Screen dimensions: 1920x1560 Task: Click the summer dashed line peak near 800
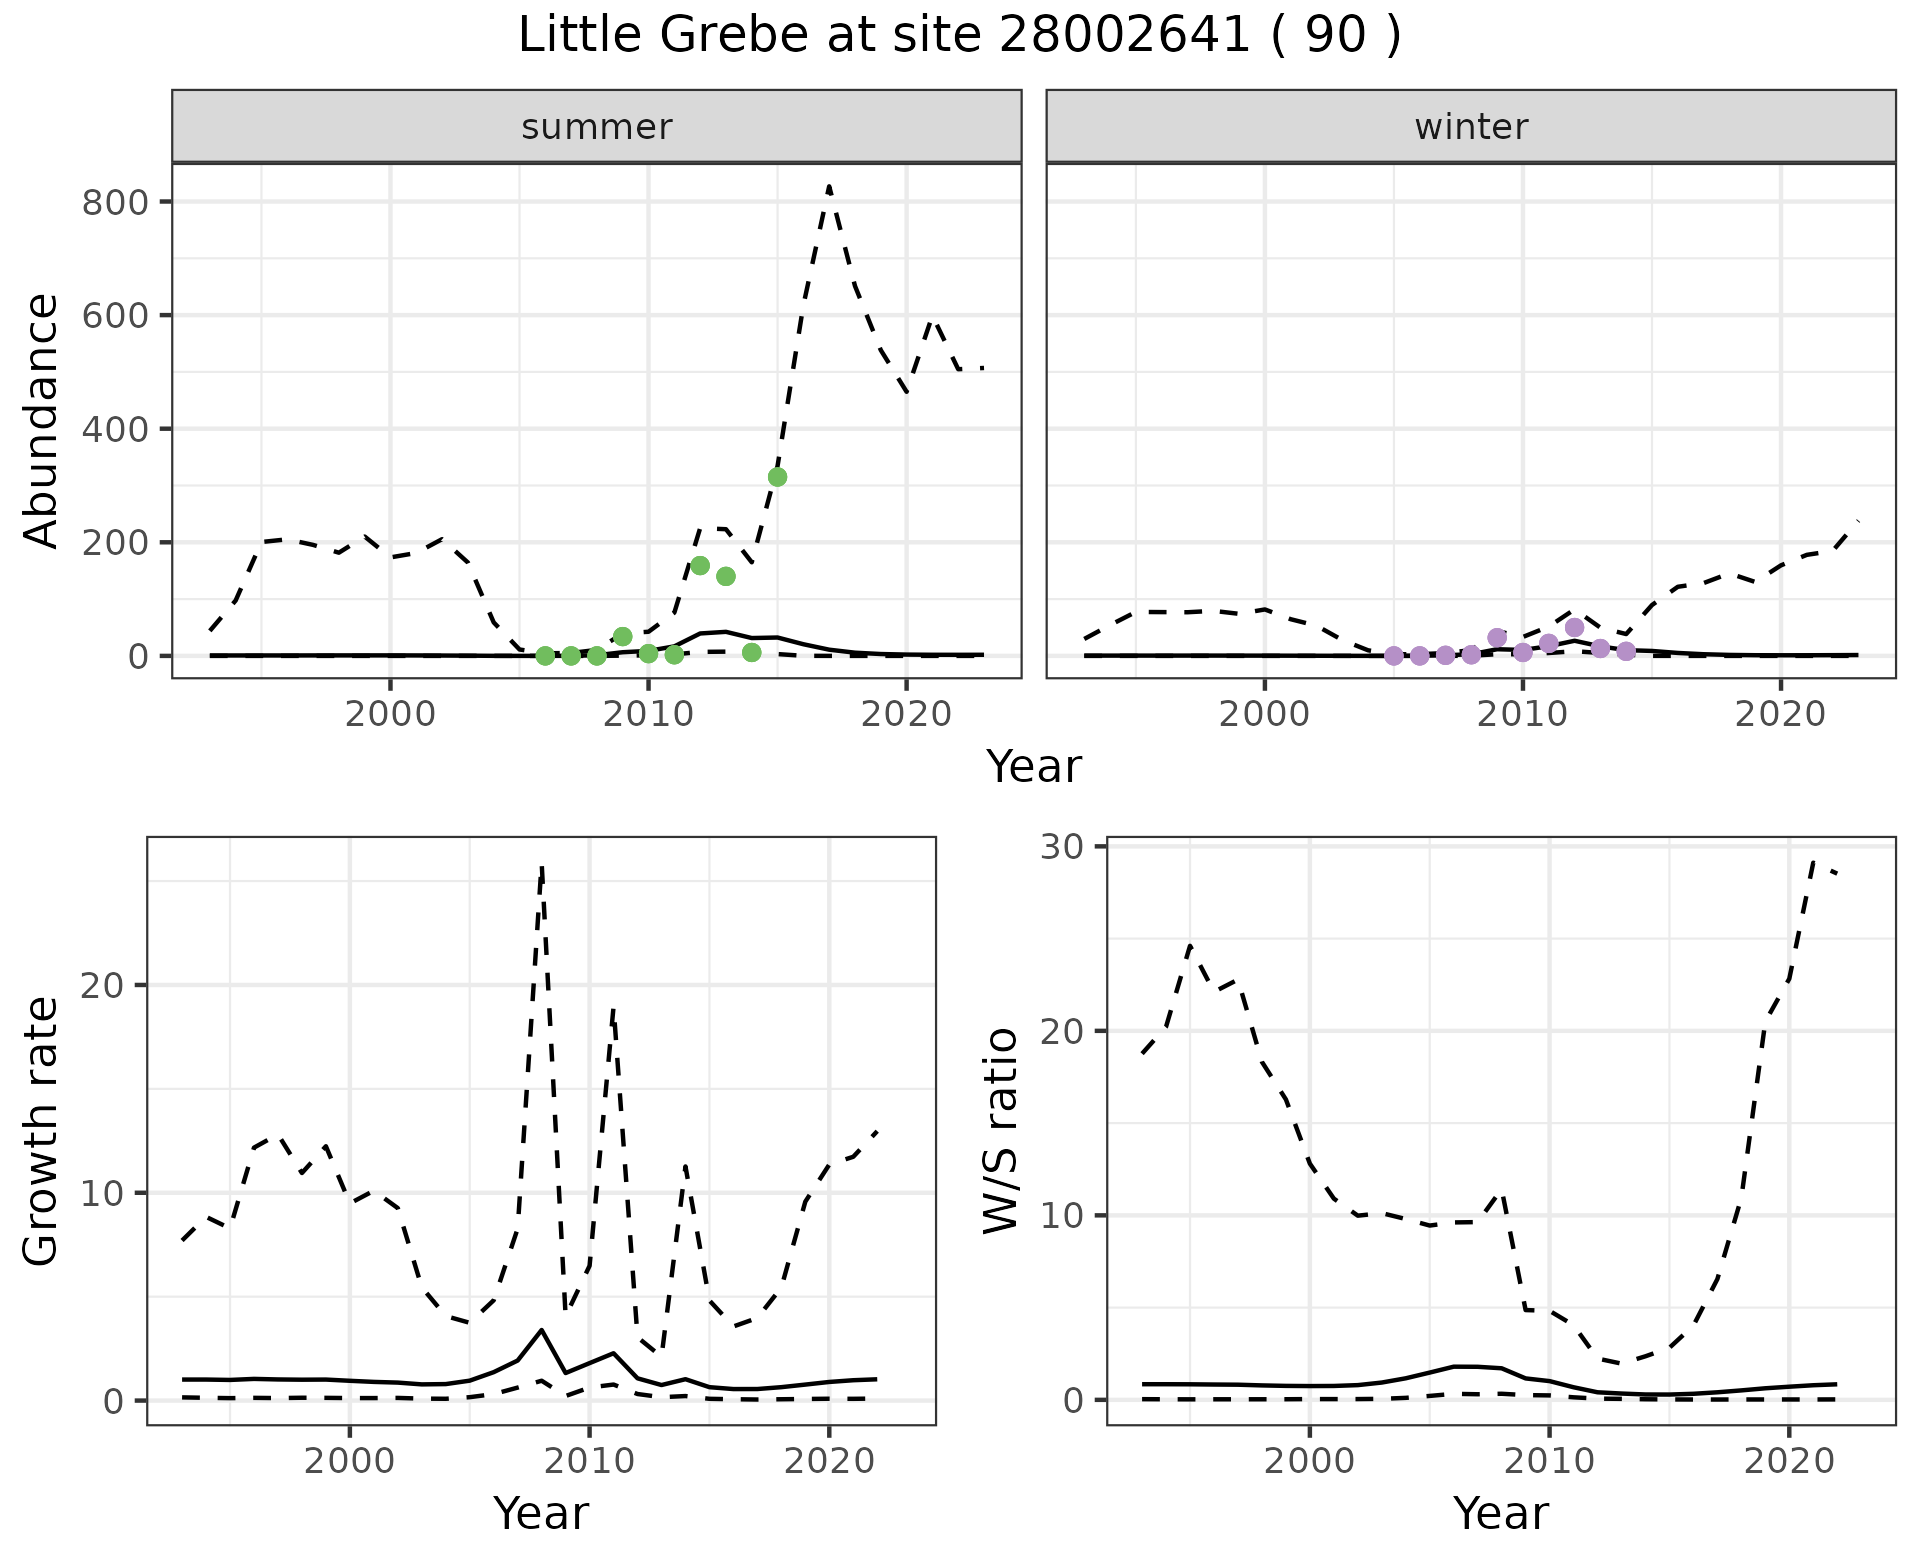829,187
